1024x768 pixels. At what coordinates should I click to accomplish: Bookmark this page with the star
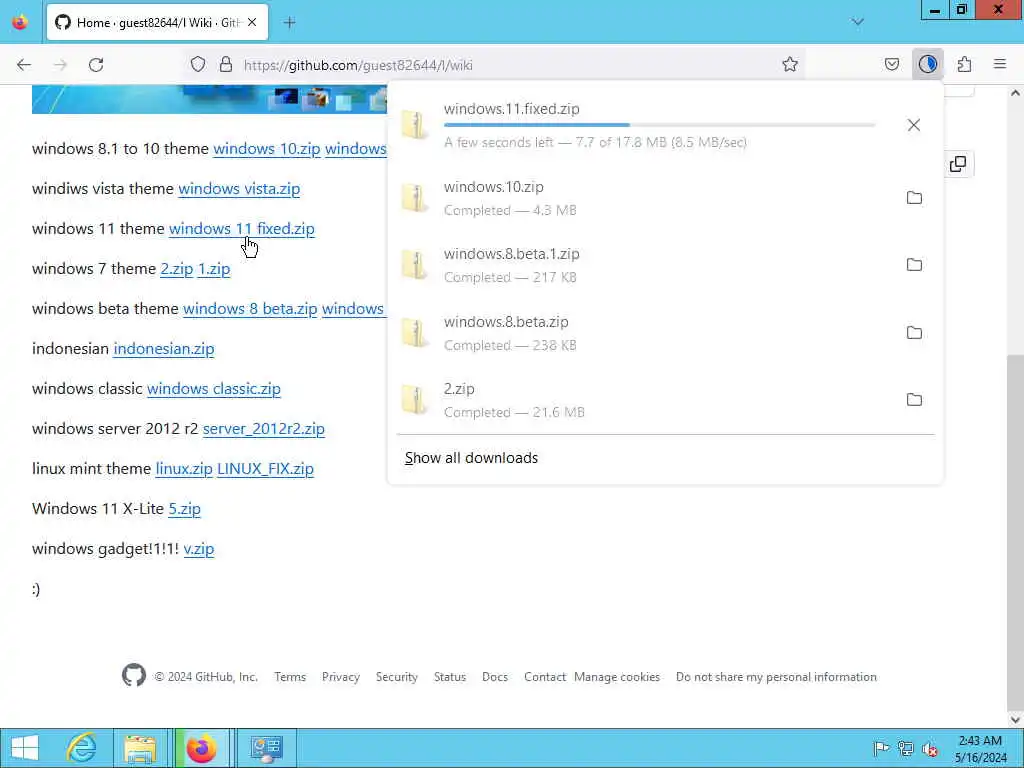pos(790,65)
